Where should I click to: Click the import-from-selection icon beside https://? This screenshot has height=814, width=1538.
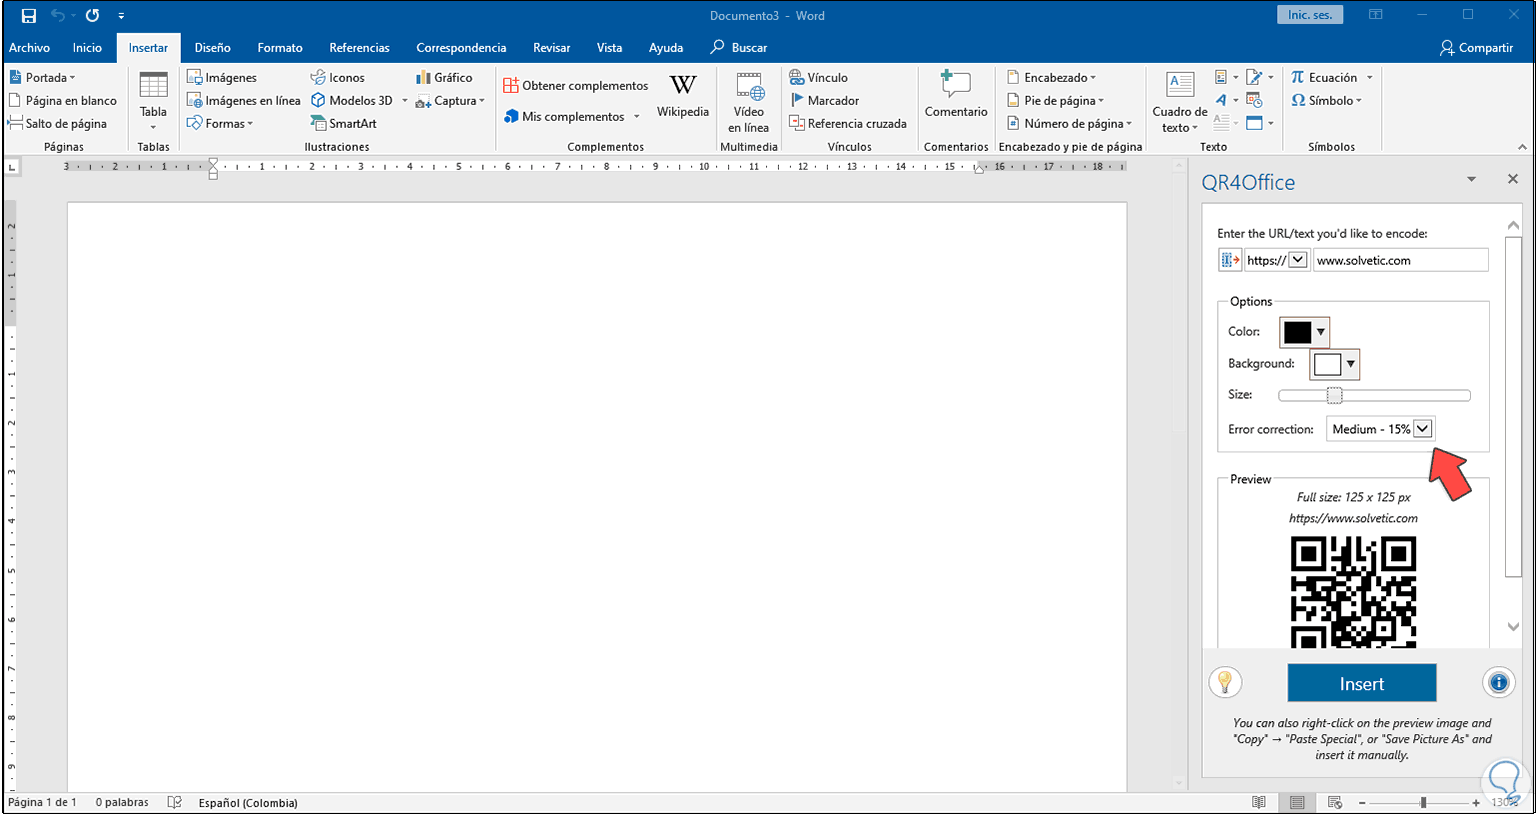click(x=1229, y=260)
